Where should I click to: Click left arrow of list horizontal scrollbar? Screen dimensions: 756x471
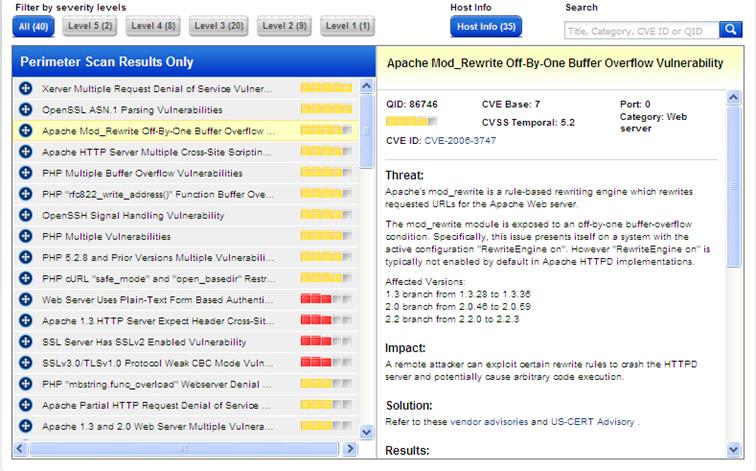click(20, 449)
